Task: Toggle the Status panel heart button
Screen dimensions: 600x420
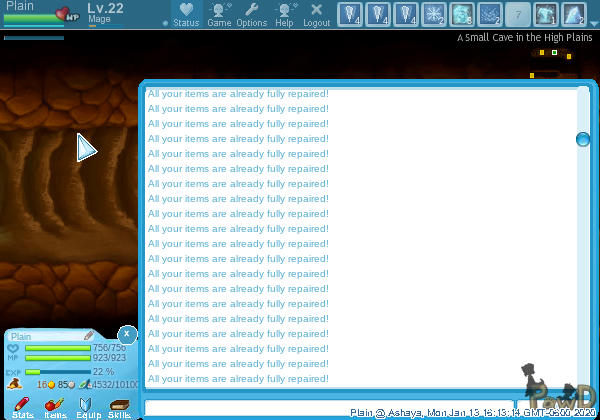Action: [x=186, y=14]
